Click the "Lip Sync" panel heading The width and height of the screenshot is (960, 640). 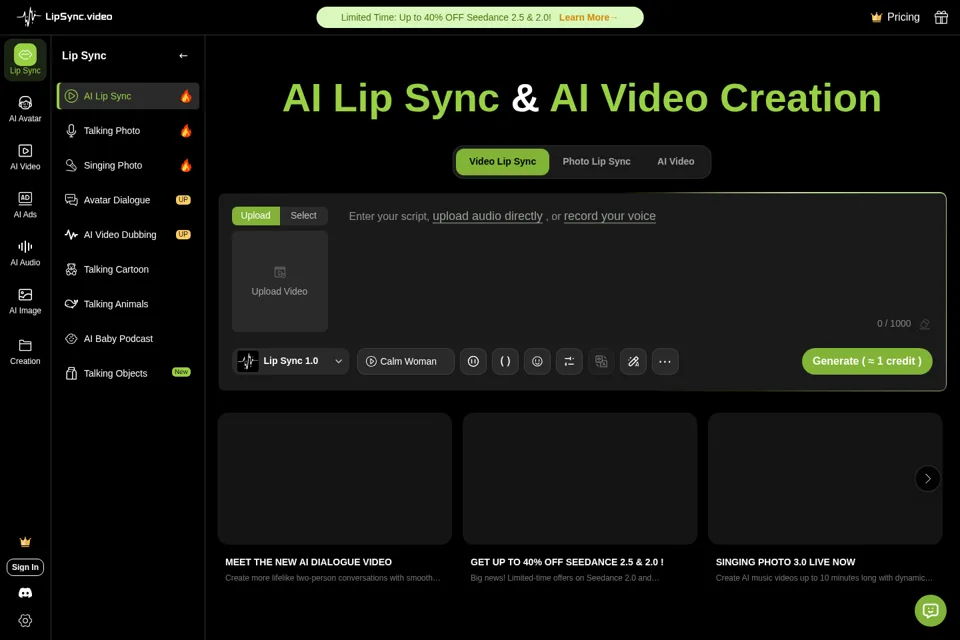84,56
